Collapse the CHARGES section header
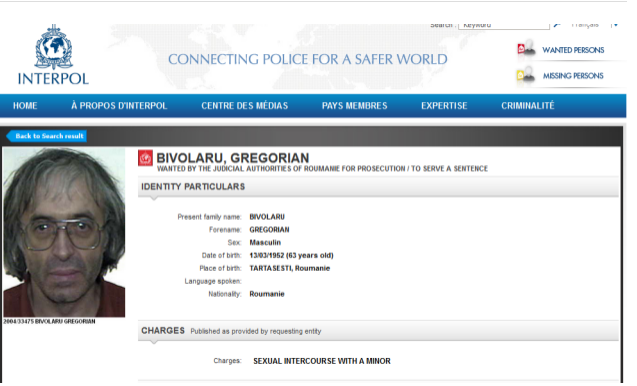This screenshot has width=637, height=386. tap(378, 331)
